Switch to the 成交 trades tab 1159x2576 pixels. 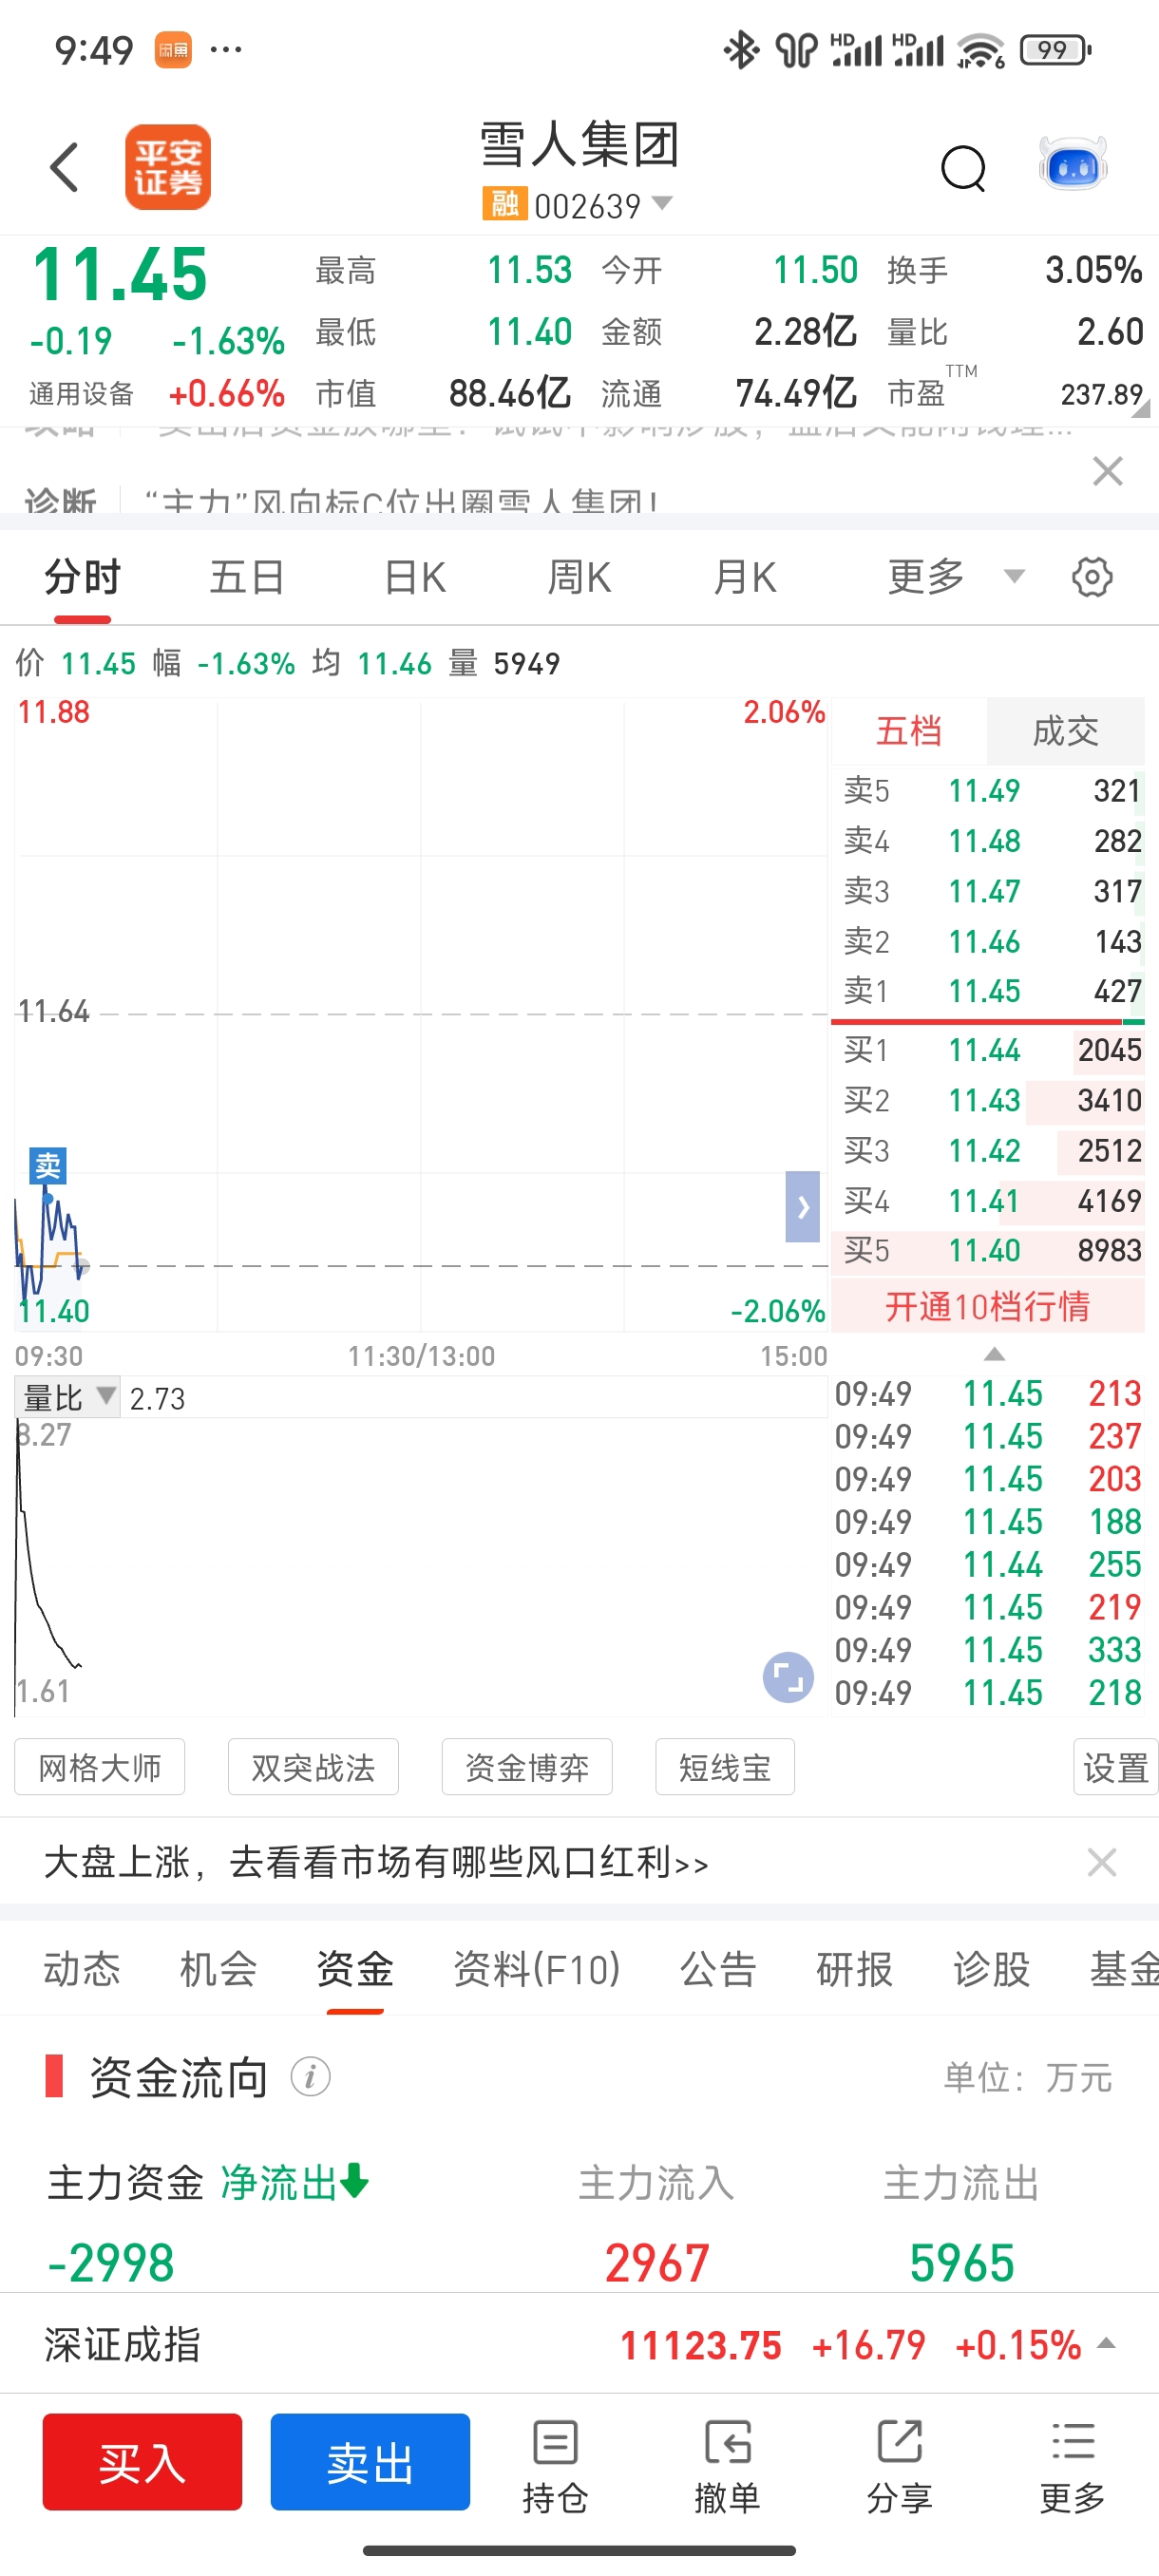[x=1065, y=731]
